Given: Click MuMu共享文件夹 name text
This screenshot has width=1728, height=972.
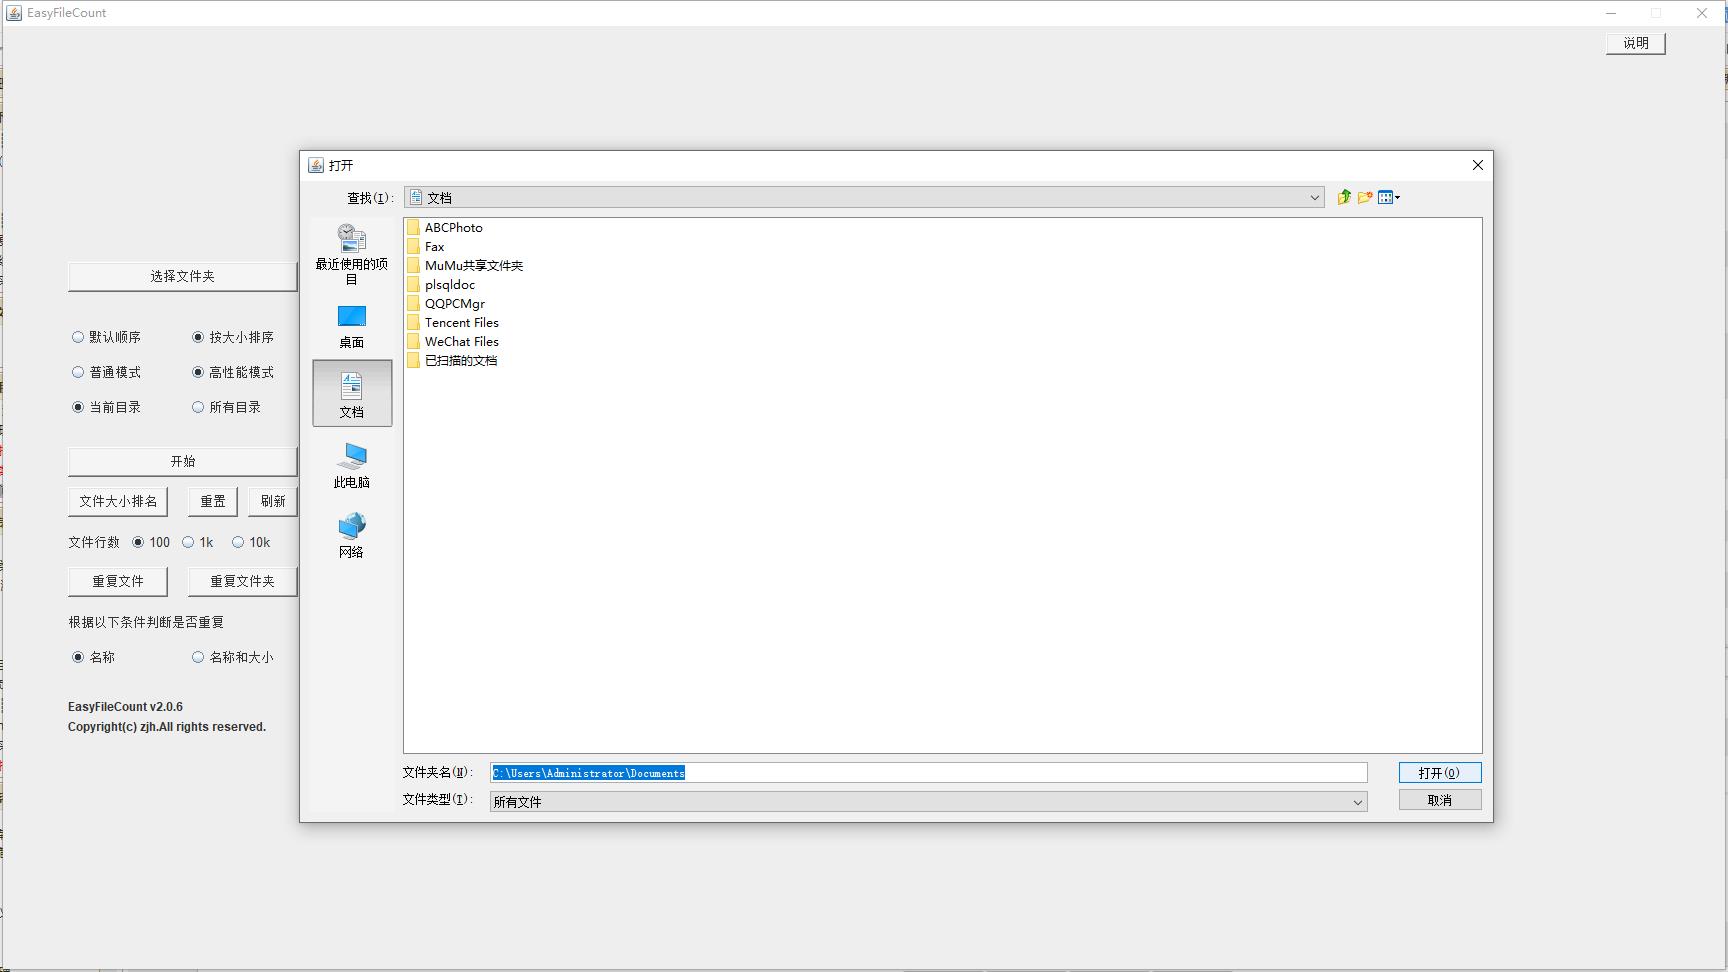Looking at the screenshot, I should click(x=474, y=265).
